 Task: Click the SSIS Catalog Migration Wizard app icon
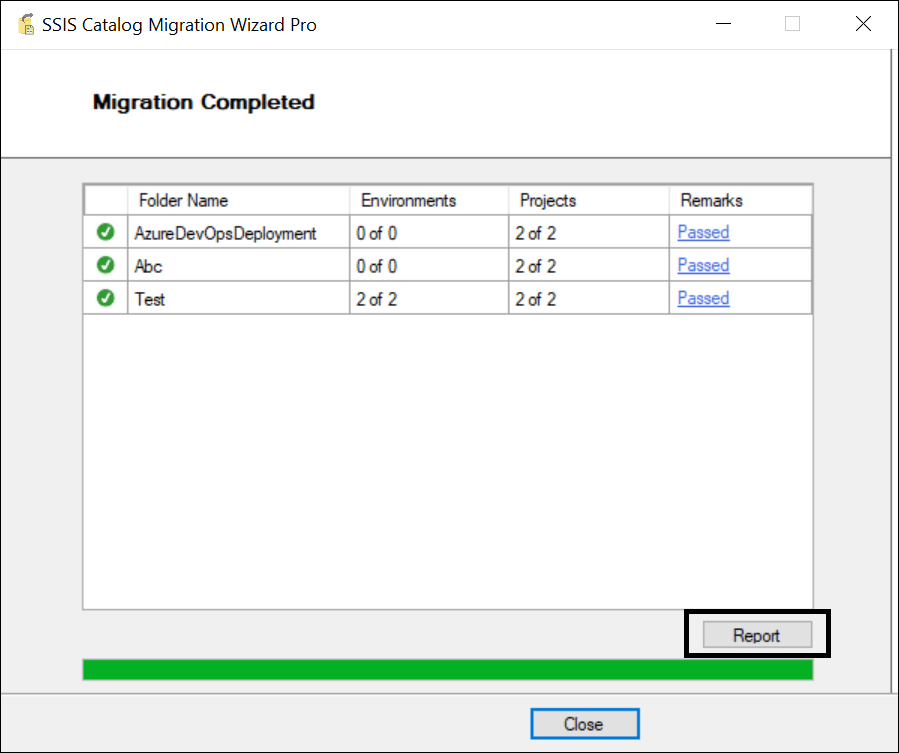click(26, 25)
